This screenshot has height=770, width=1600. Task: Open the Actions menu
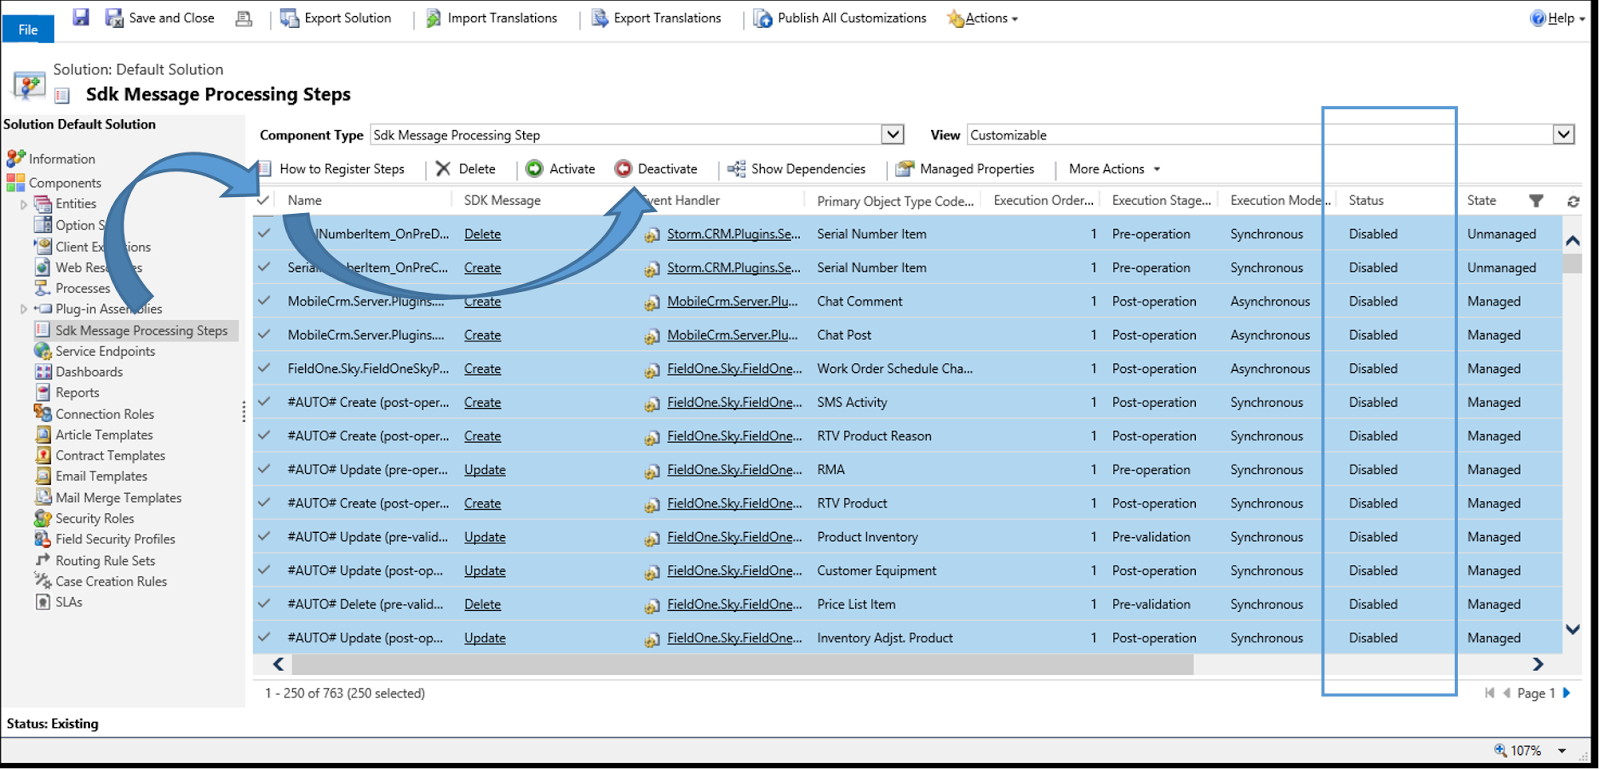pyautogui.click(x=982, y=18)
